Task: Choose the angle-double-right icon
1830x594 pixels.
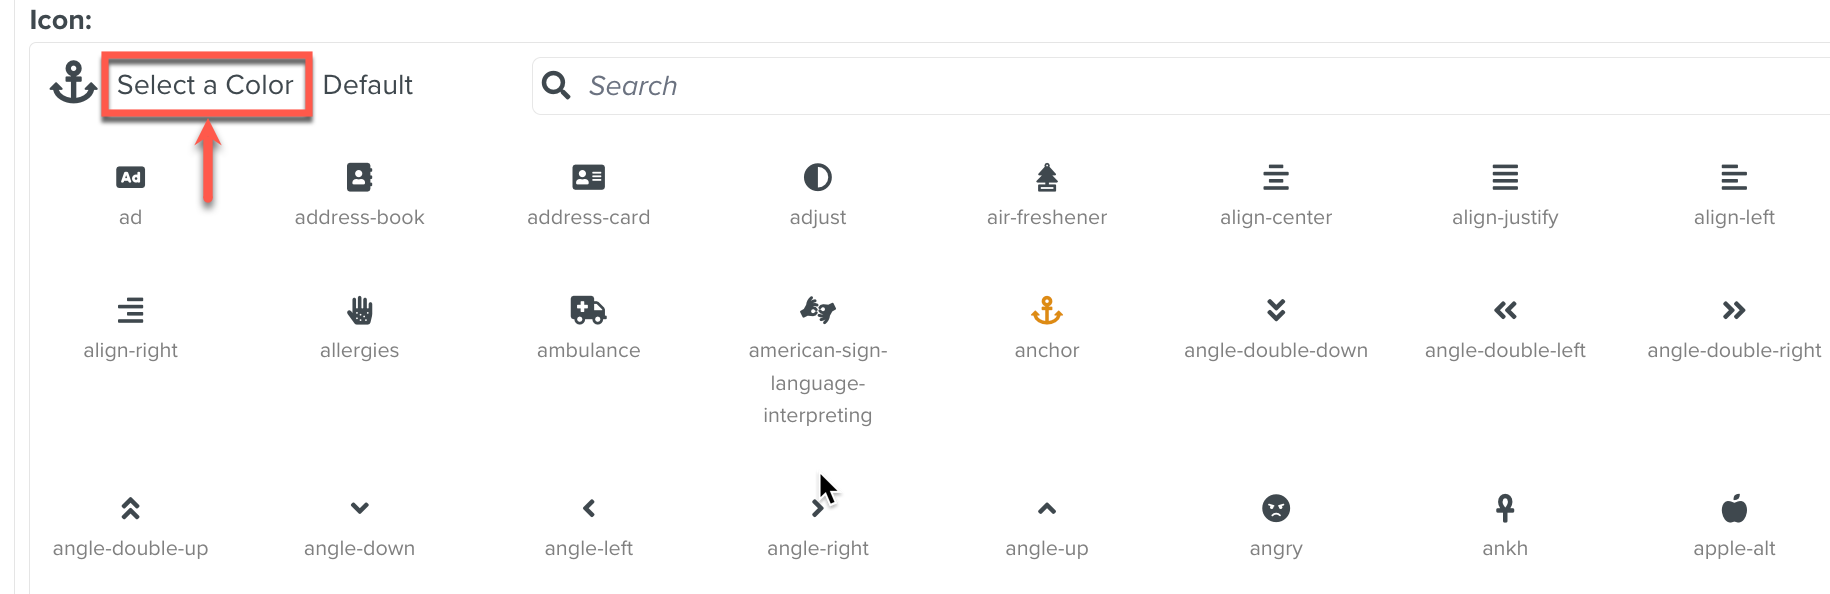Action: tap(1734, 310)
